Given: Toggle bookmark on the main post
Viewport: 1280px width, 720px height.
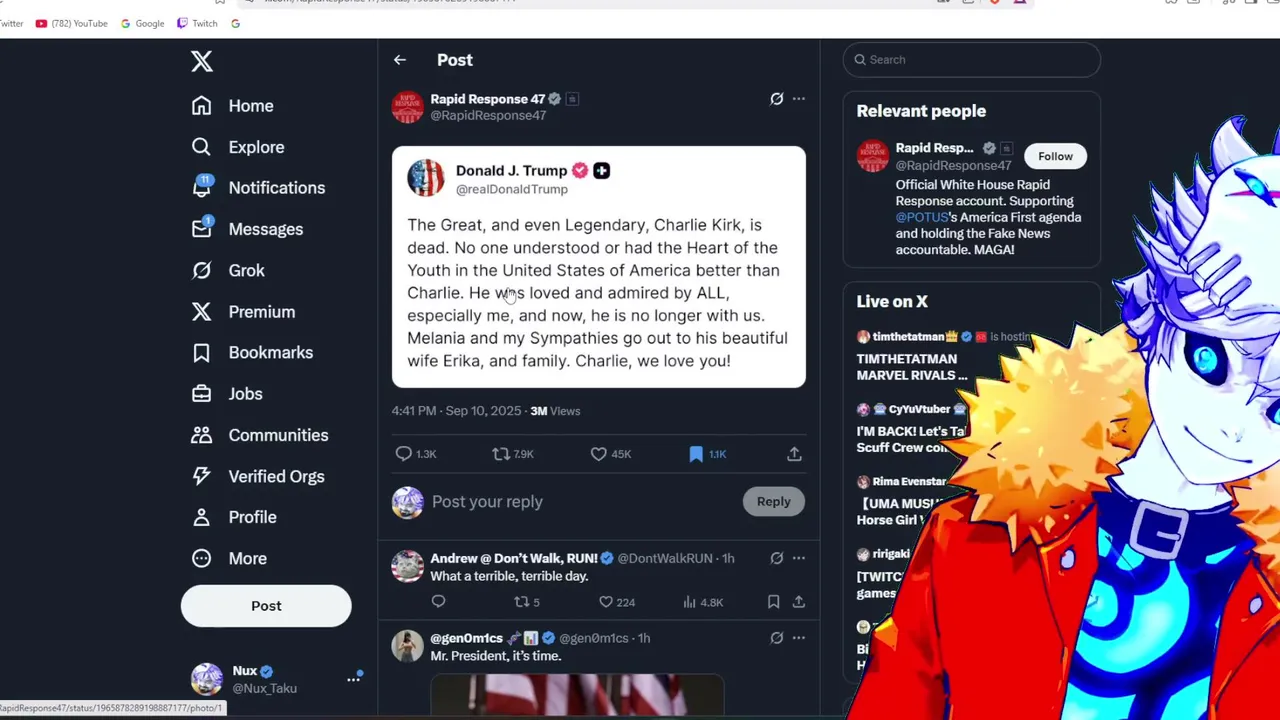Looking at the screenshot, I should [696, 454].
